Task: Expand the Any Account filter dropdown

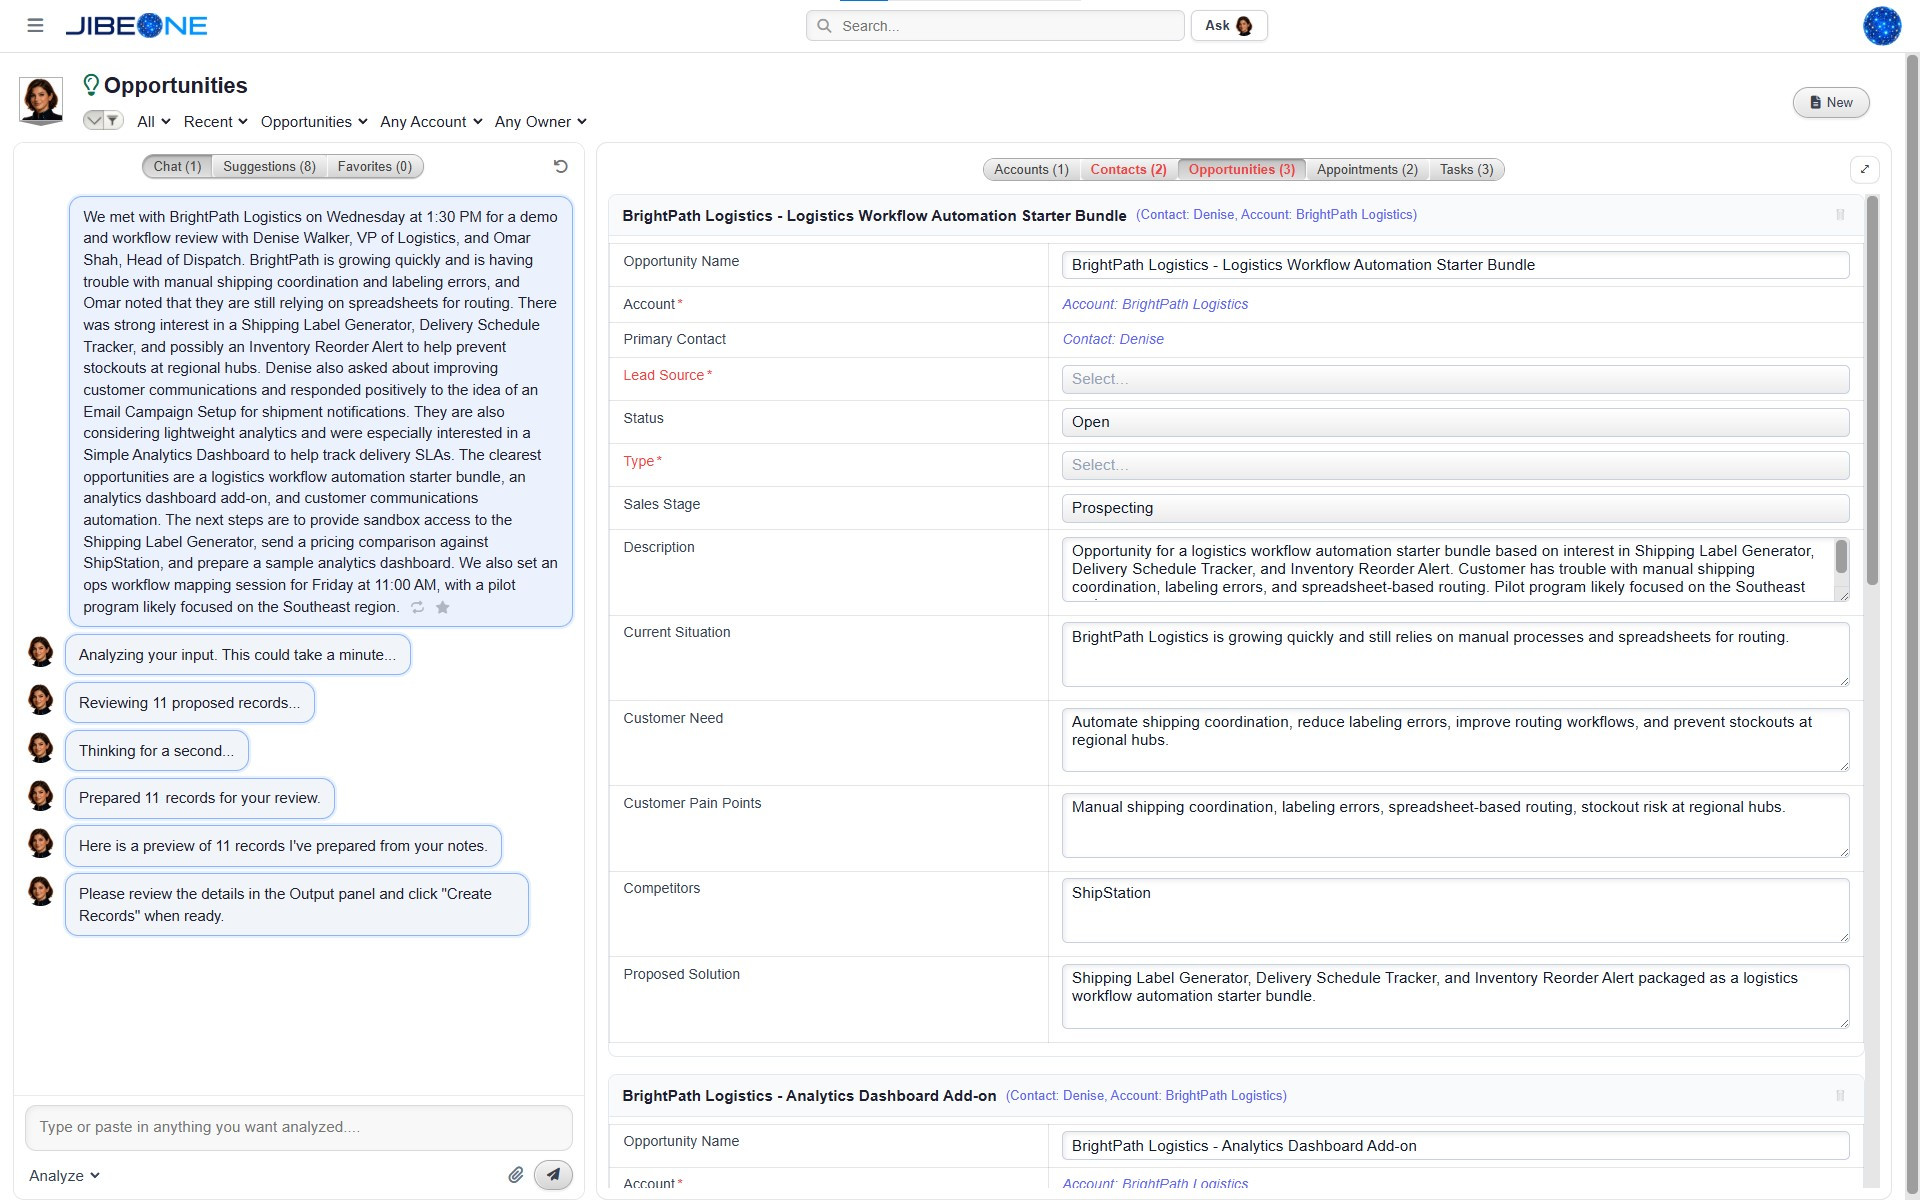Action: (x=431, y=122)
